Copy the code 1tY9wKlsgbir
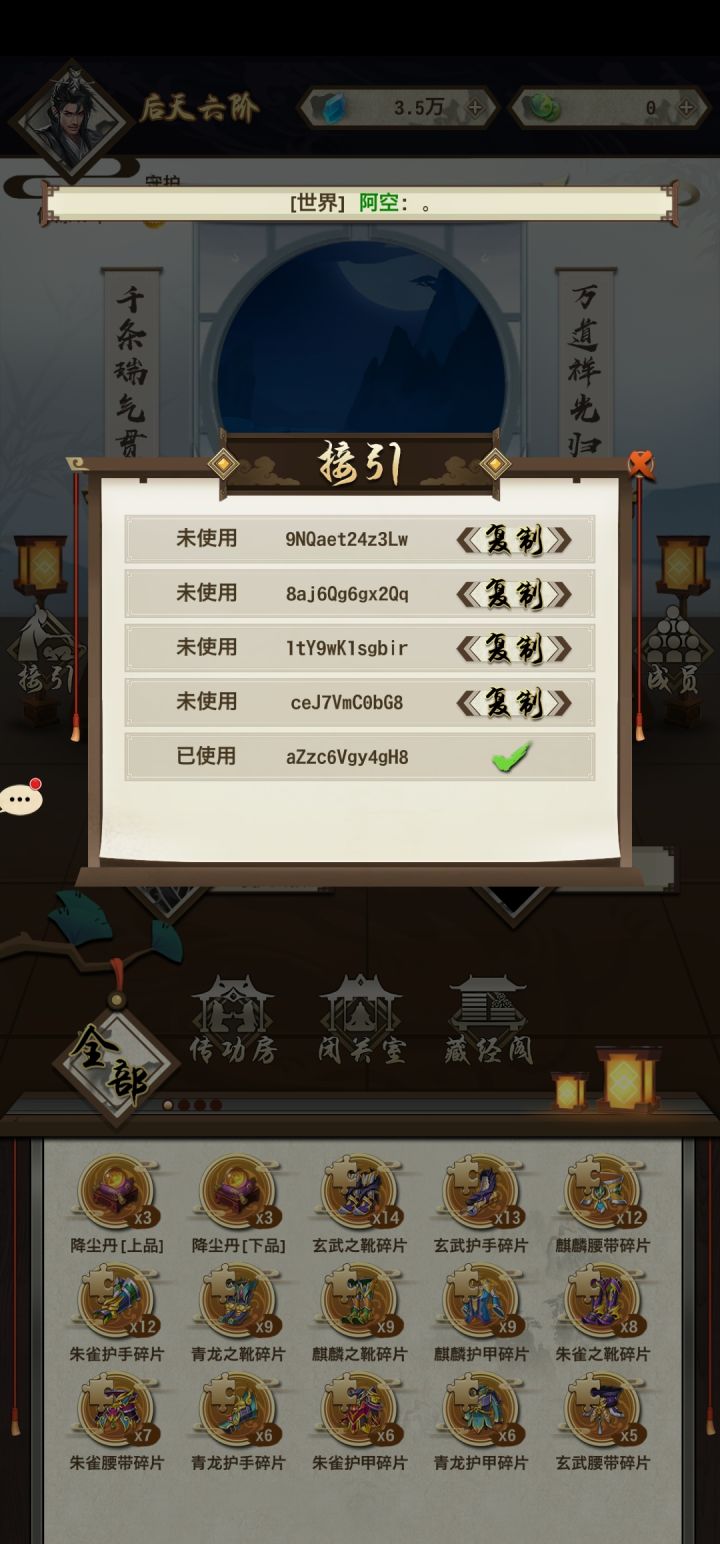This screenshot has width=720, height=1544. tap(514, 648)
